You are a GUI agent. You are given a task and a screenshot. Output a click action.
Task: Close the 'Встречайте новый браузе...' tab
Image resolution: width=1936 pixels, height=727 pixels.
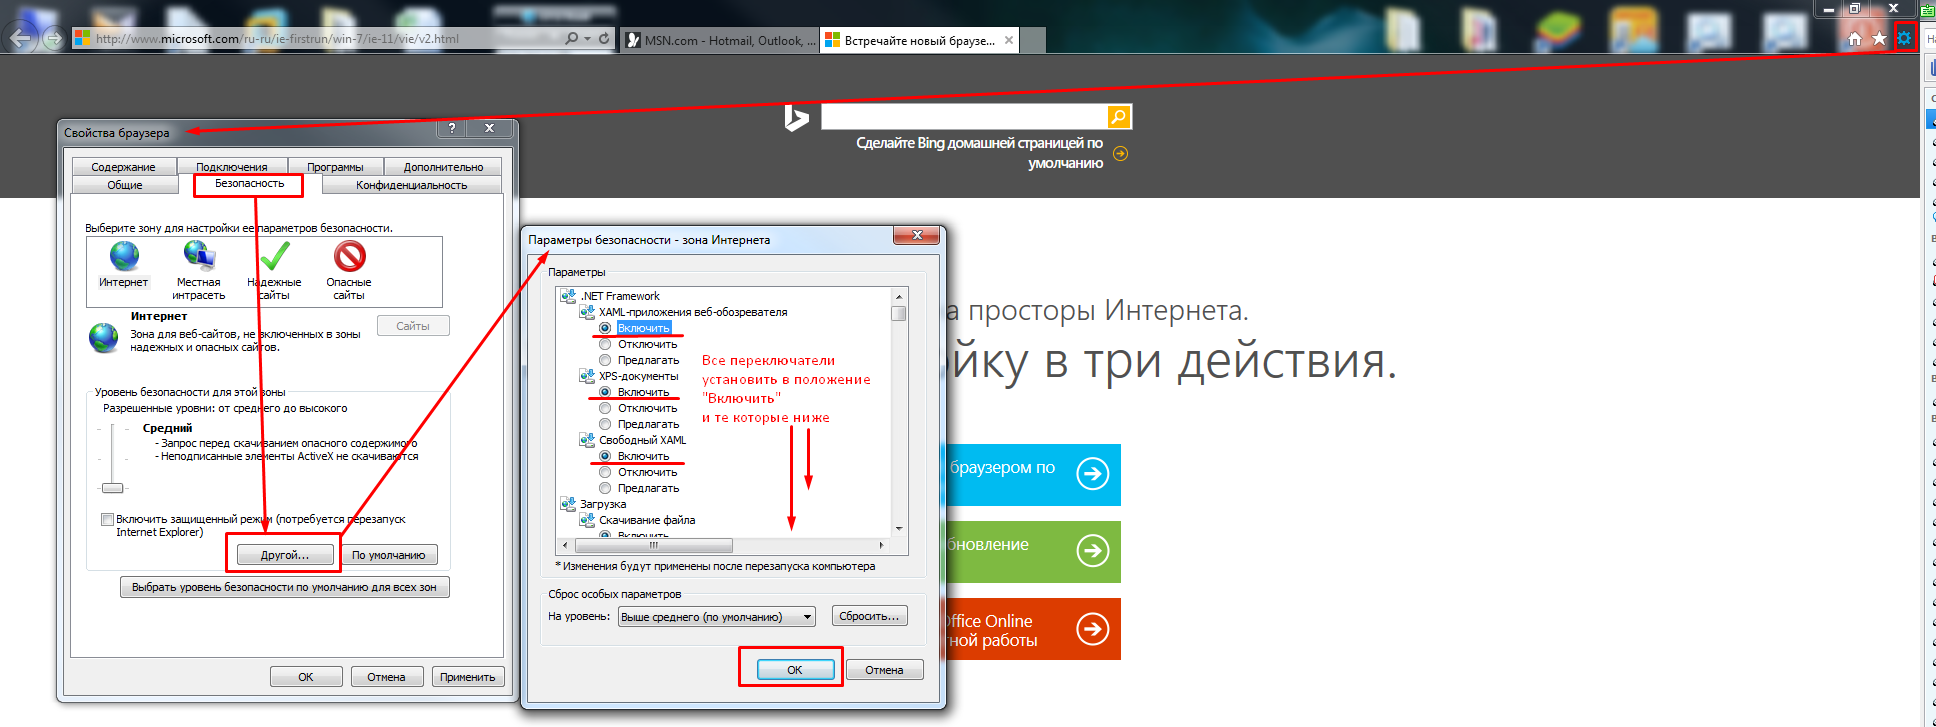click(x=1009, y=40)
